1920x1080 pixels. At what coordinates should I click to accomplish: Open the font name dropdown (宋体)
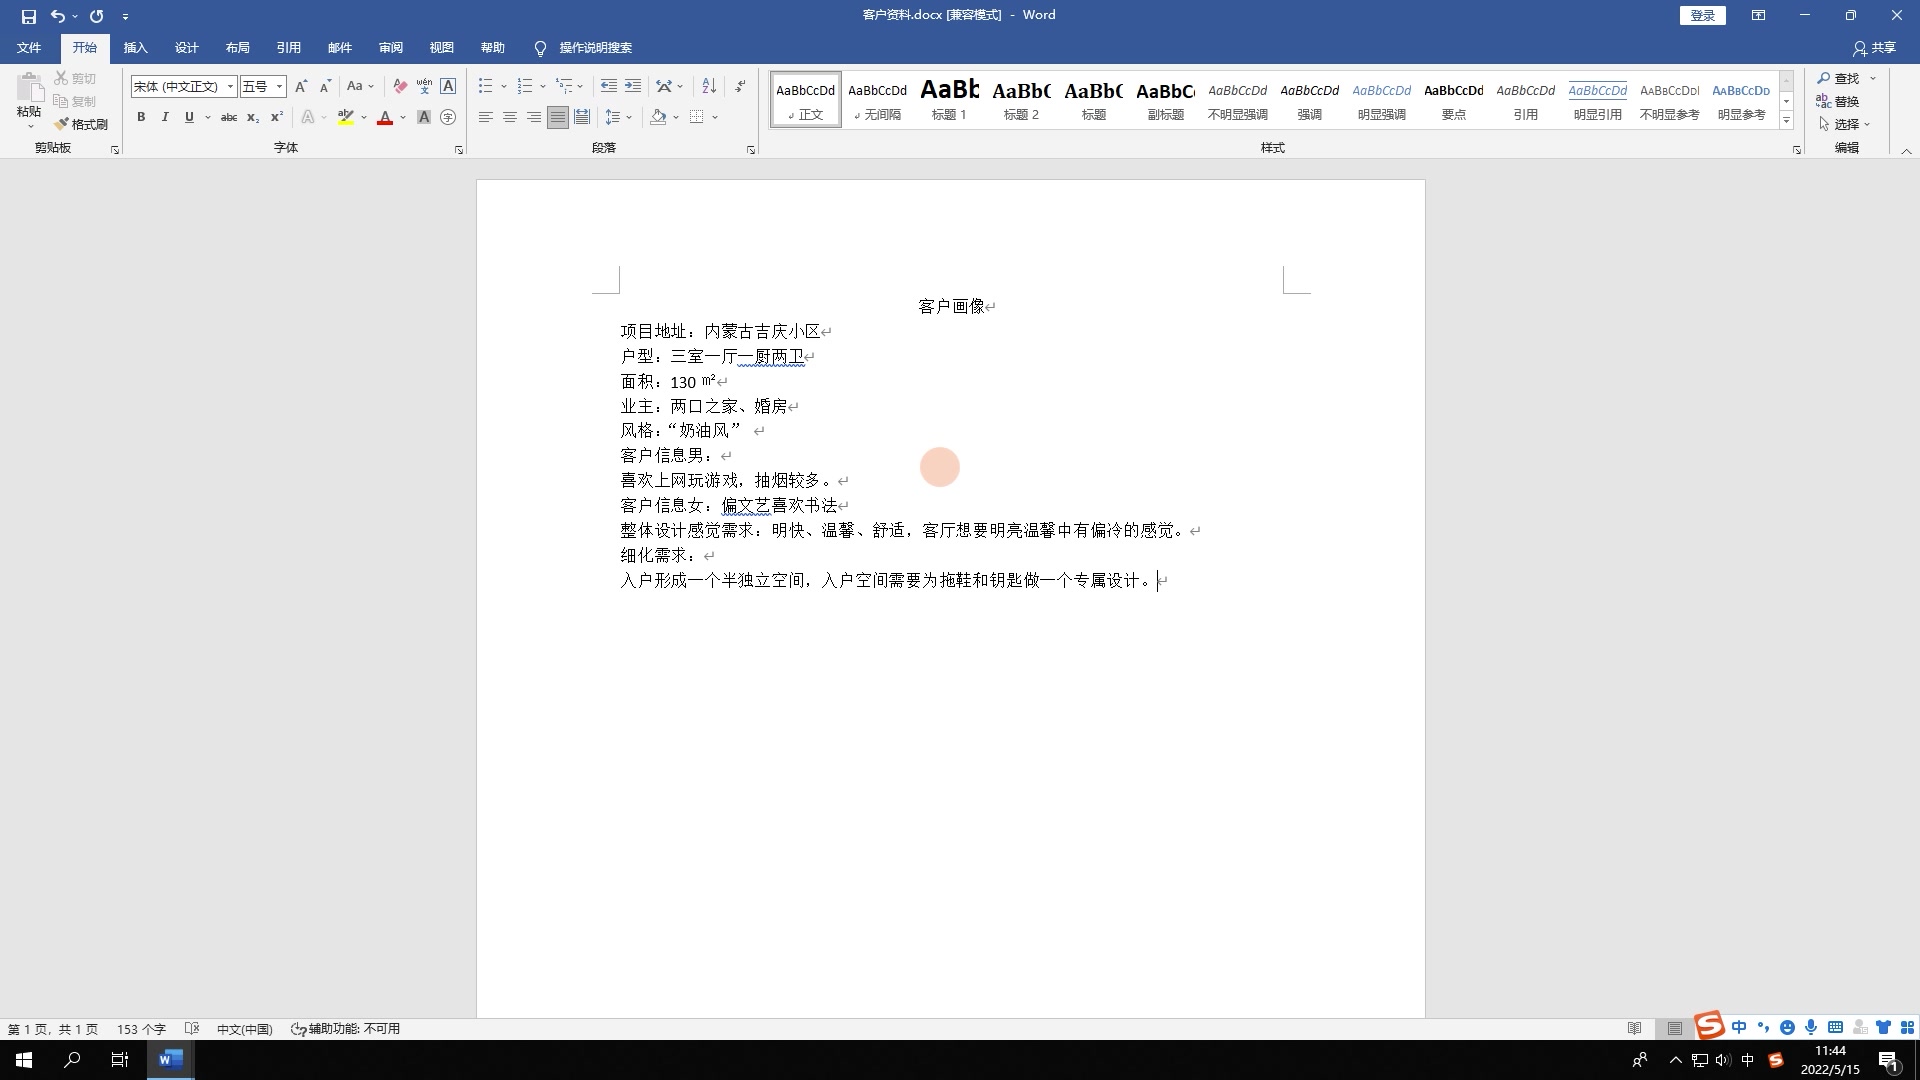(230, 86)
